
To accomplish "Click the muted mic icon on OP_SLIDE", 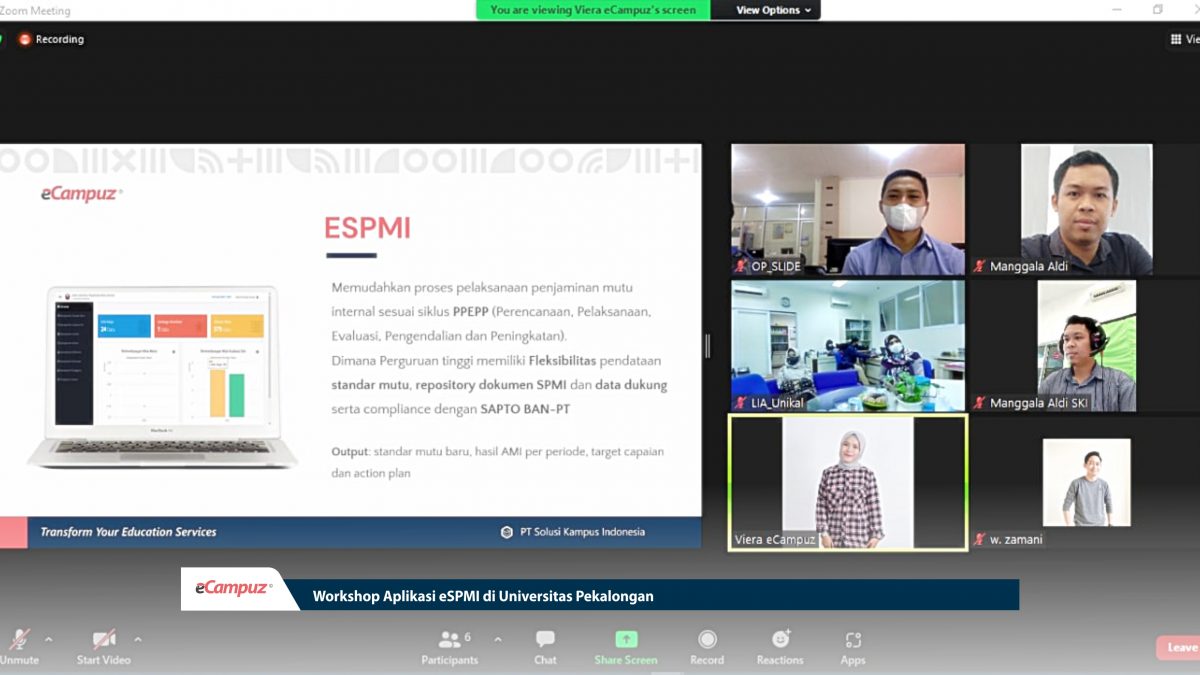I will (x=741, y=266).
